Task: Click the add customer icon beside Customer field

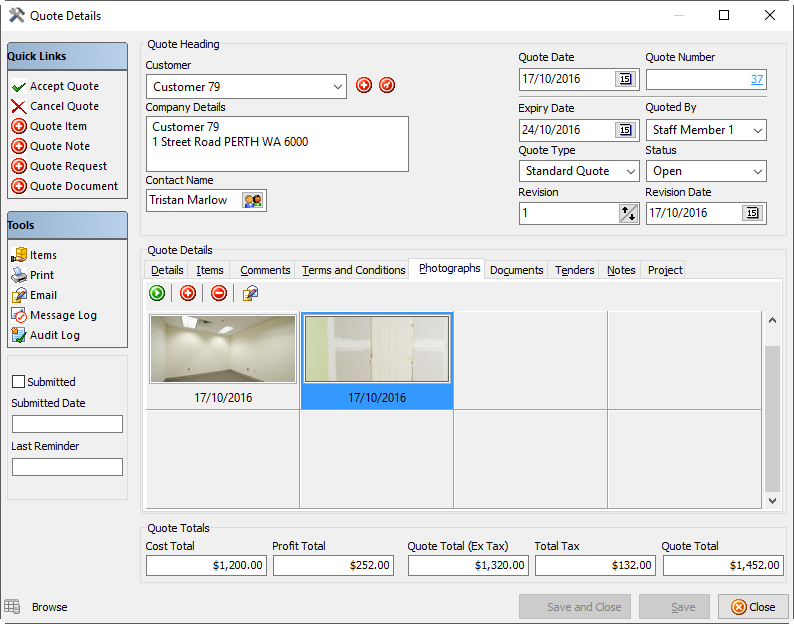Action: coord(364,86)
